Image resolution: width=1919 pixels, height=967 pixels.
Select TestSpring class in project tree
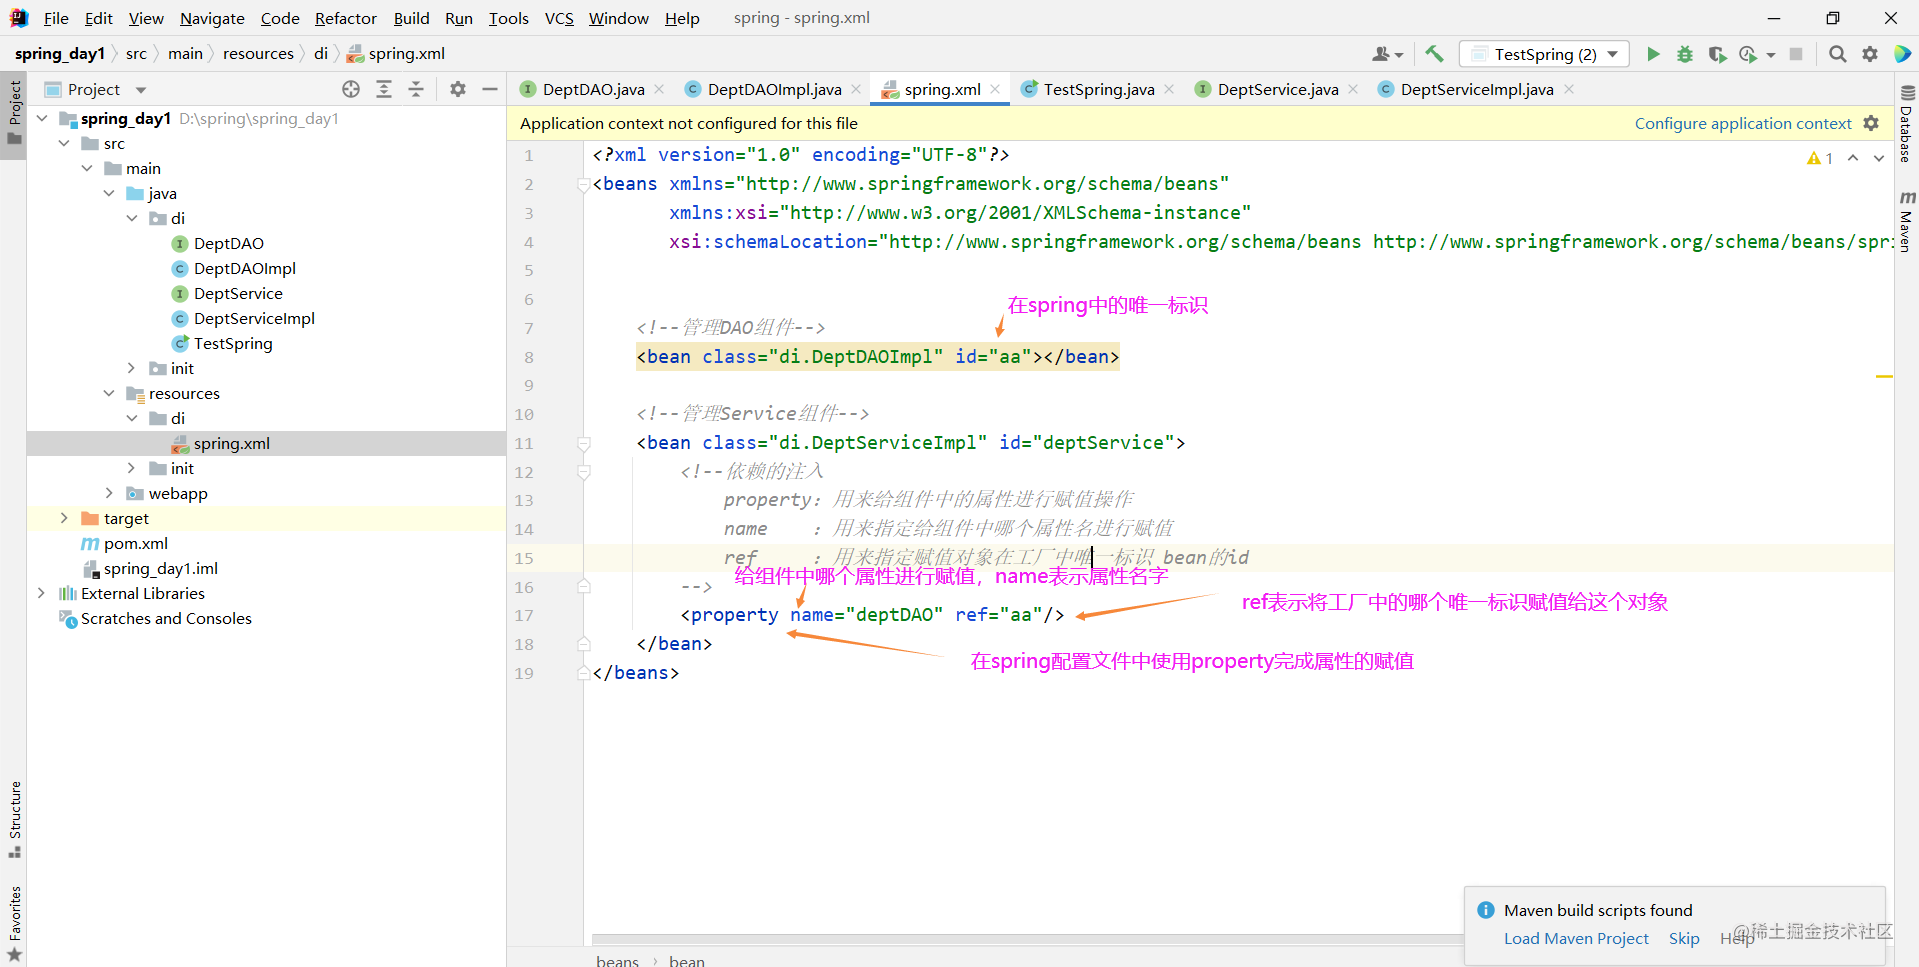pyautogui.click(x=233, y=343)
